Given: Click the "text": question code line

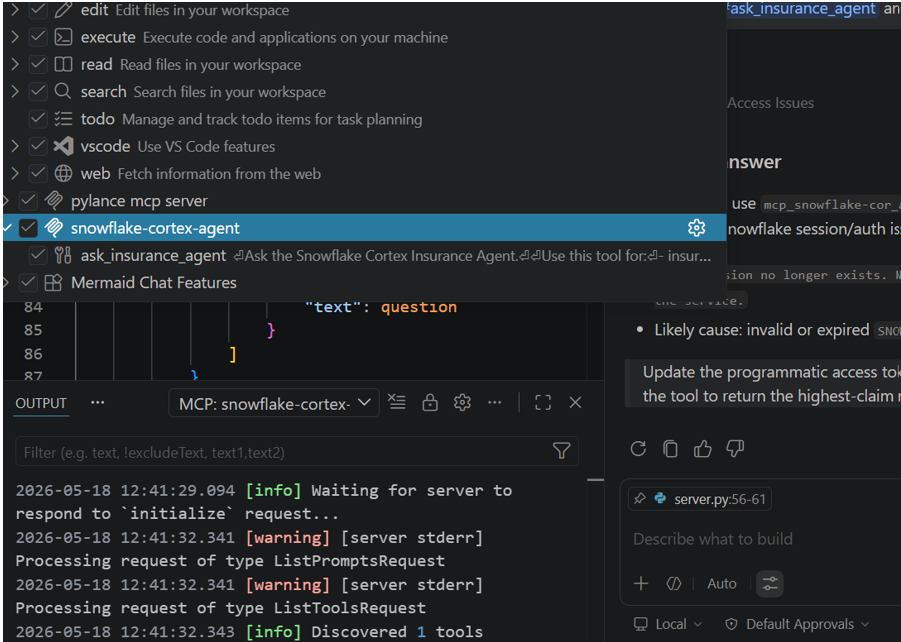Looking at the screenshot, I should [x=380, y=307].
